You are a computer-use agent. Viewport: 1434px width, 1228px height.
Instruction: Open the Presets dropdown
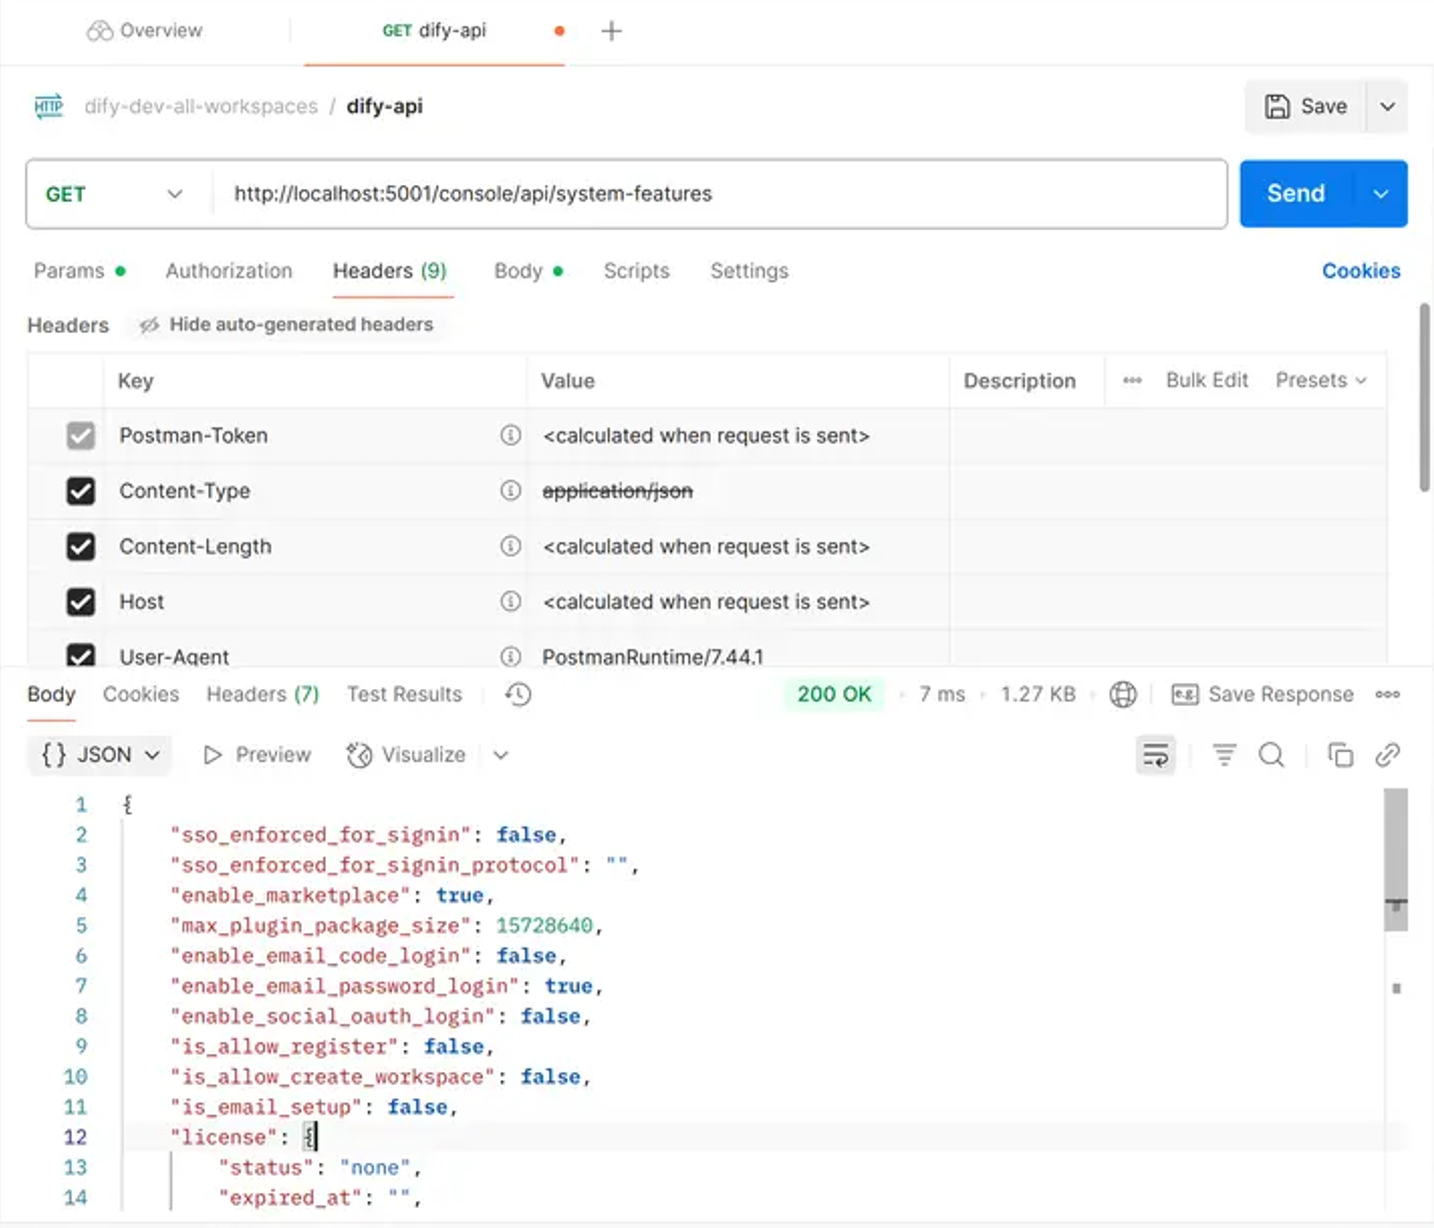click(x=1320, y=381)
